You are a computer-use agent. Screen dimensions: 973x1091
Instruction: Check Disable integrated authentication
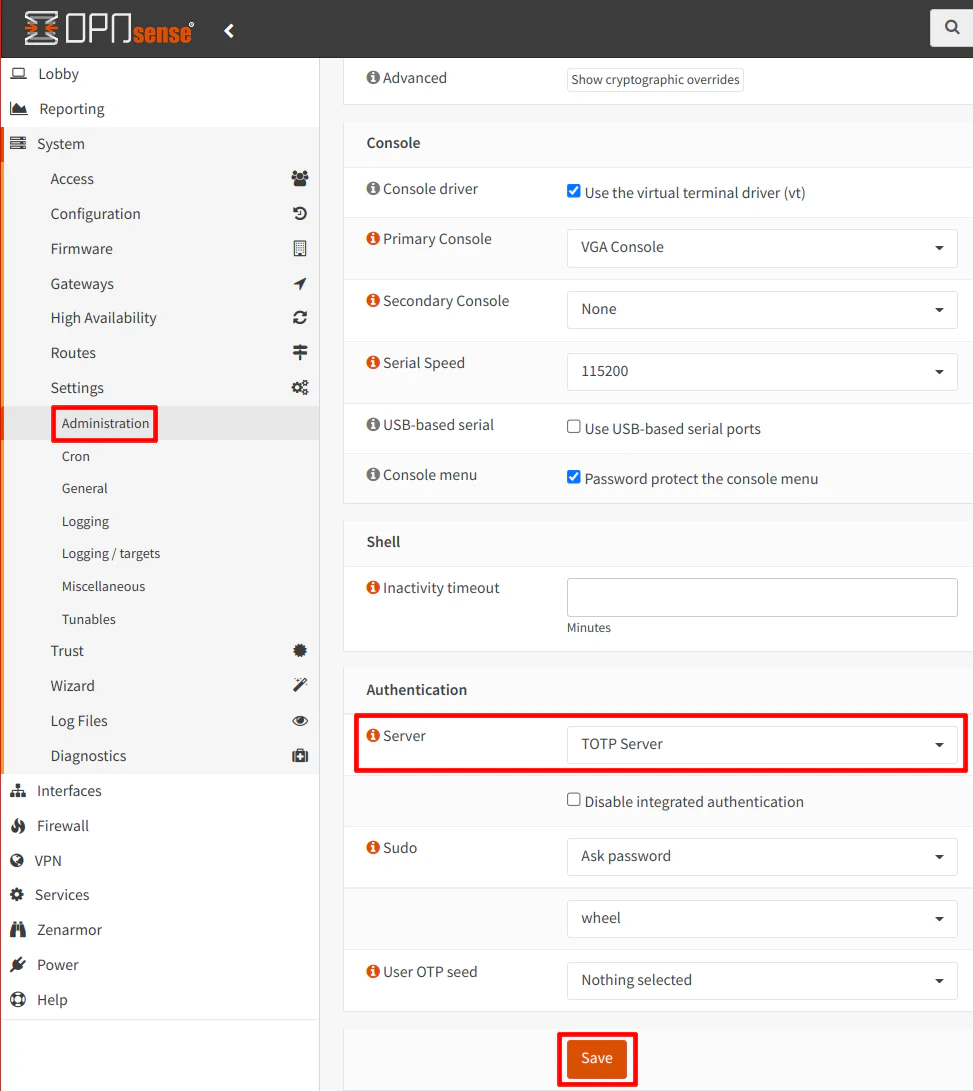coord(573,799)
